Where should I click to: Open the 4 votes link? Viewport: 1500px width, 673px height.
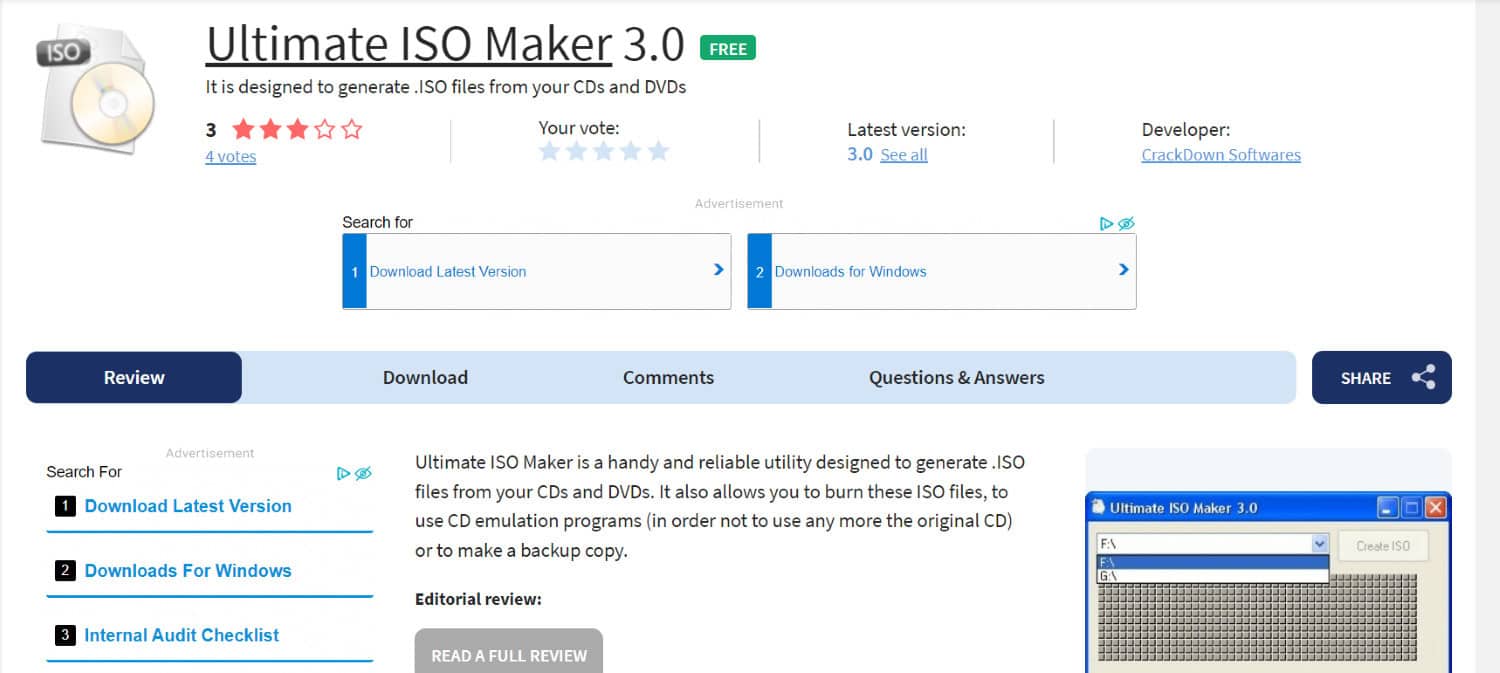point(231,157)
